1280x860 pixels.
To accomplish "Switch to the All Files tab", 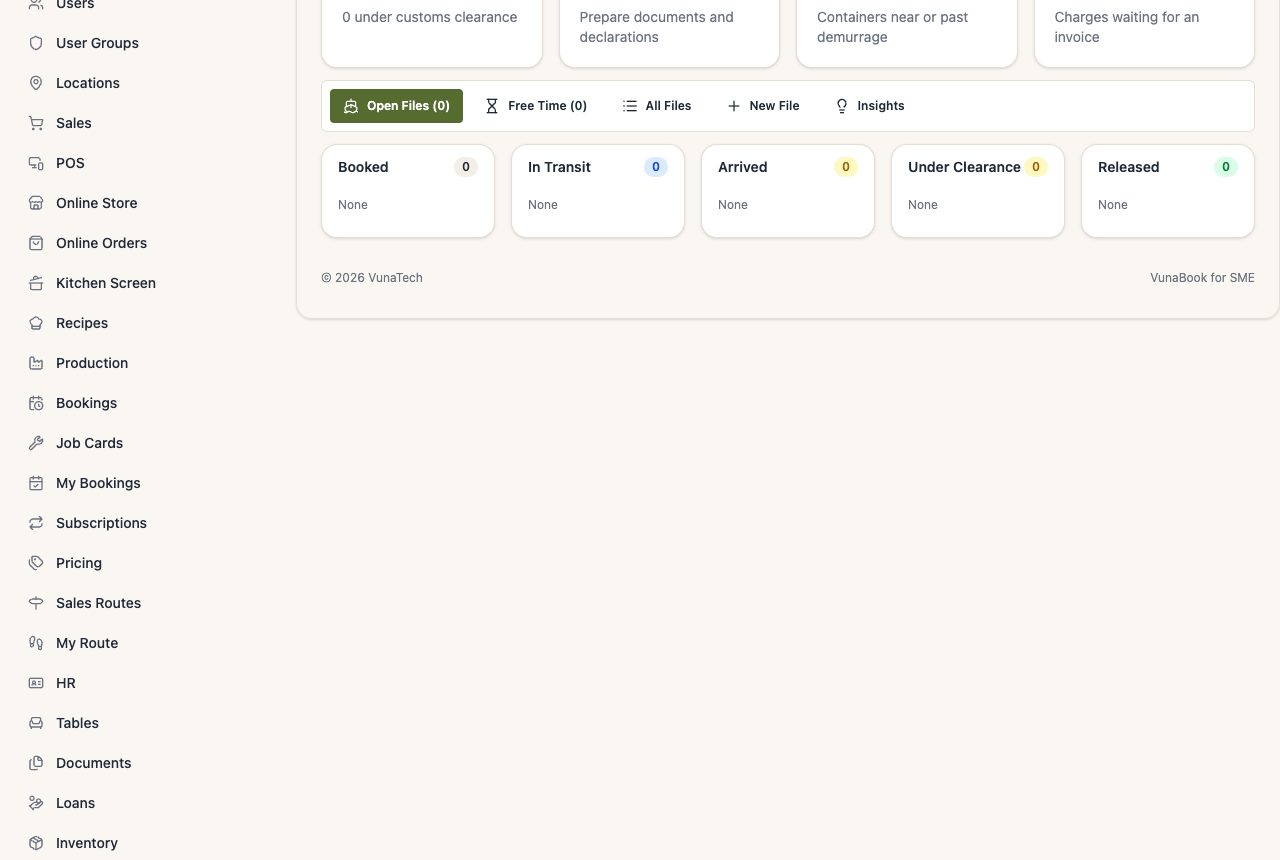I will coord(657,106).
